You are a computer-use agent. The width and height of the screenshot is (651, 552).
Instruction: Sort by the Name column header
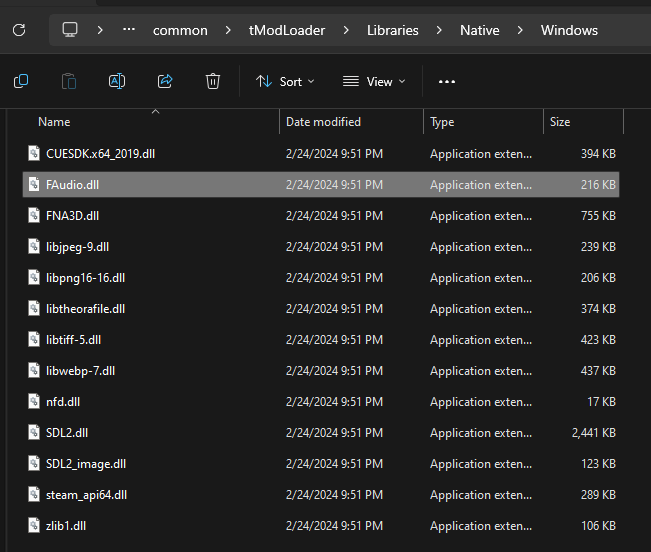(54, 122)
